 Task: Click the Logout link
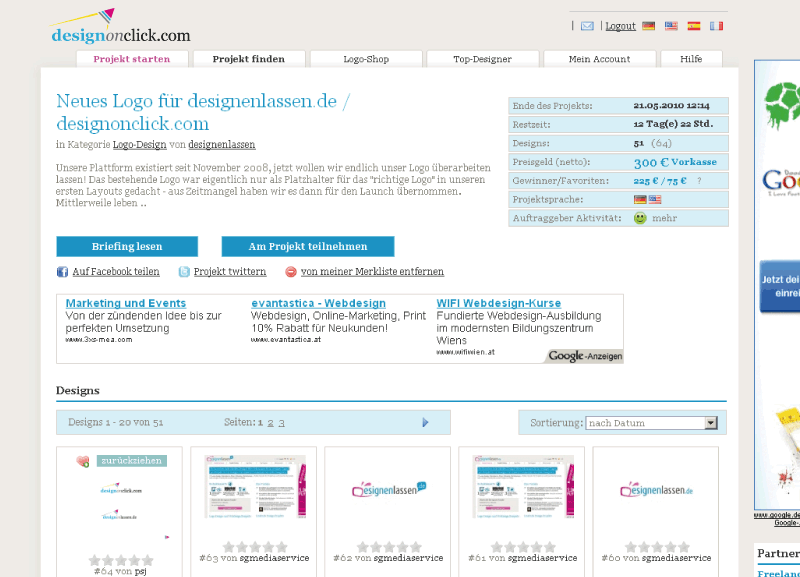(620, 26)
